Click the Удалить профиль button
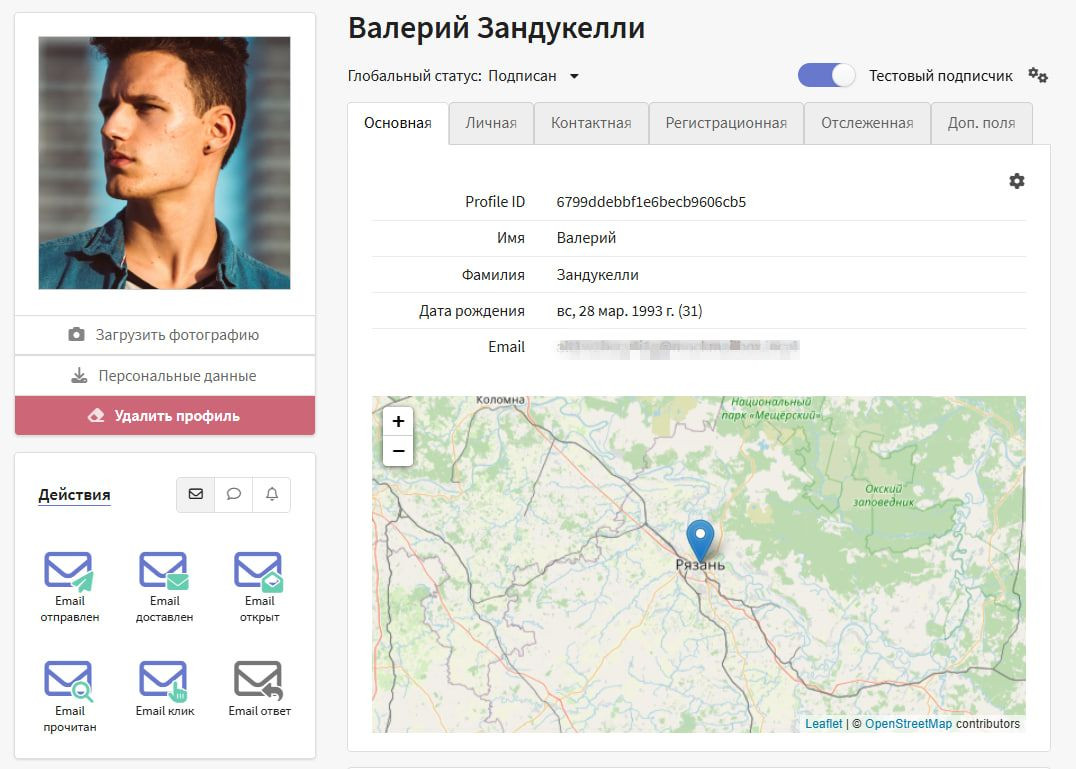The height and width of the screenshot is (769, 1076). (x=165, y=416)
